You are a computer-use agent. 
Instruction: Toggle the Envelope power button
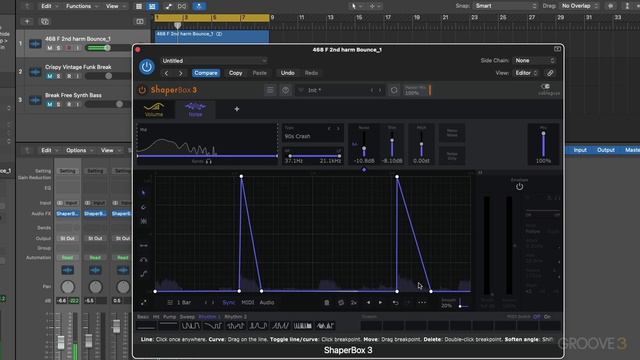tap(519, 187)
